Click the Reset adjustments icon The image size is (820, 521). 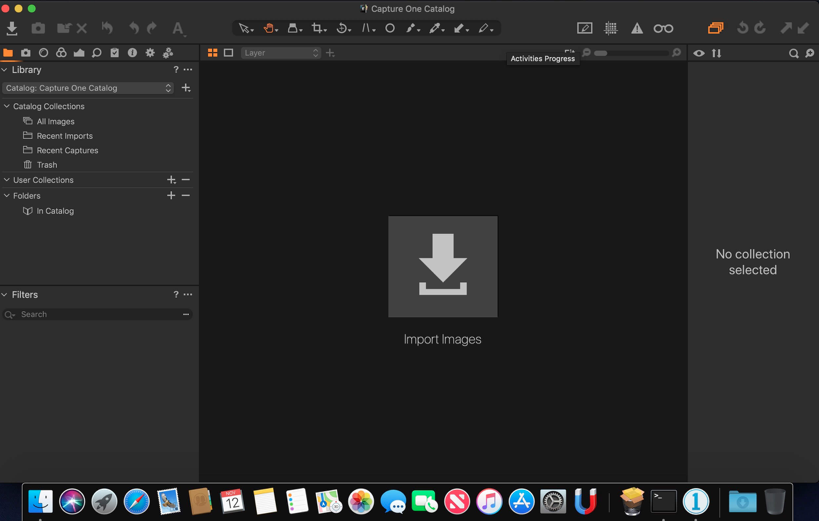(x=107, y=28)
